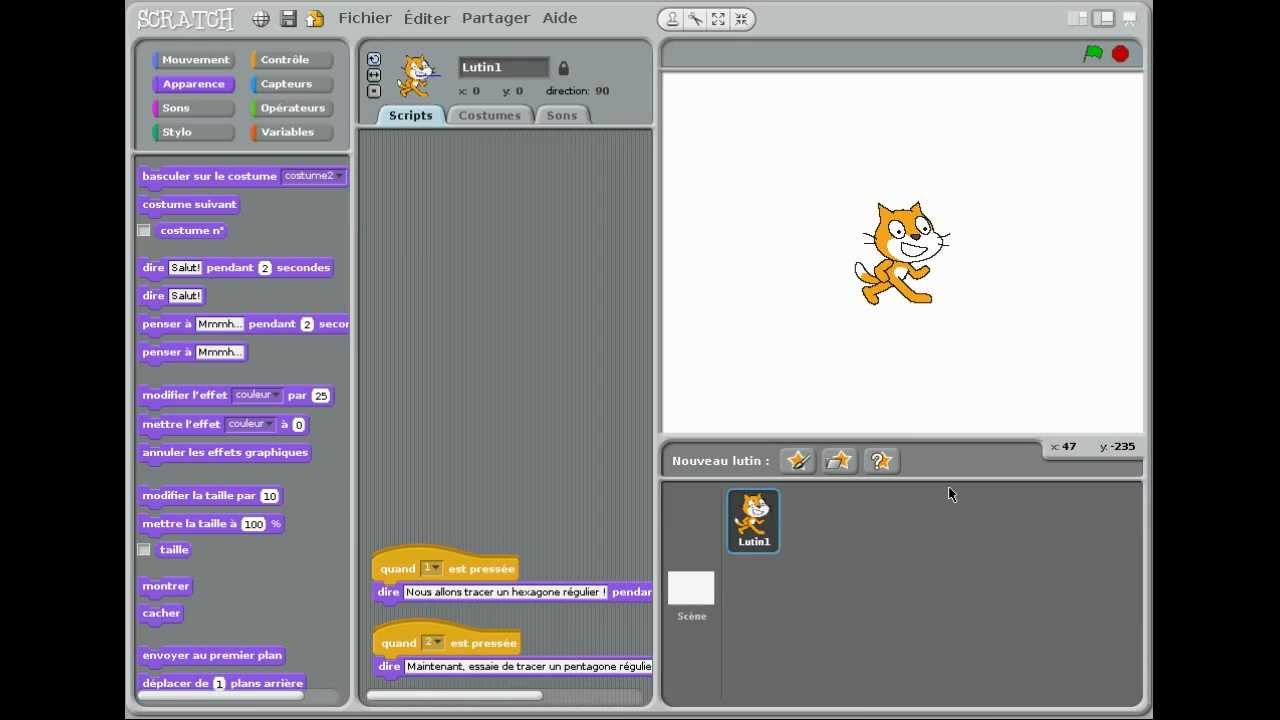Toggle the sprite lock icon

563,68
